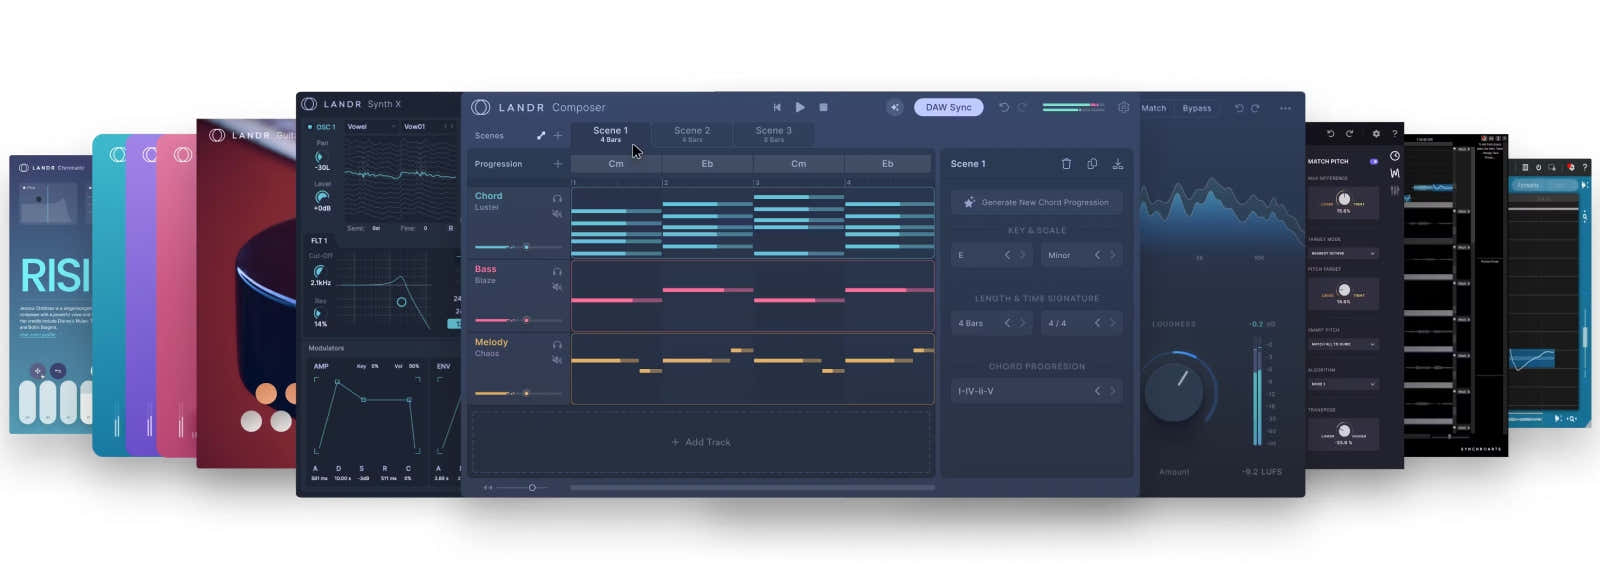Toggle the DAW Sync button
Screen dimensions: 1600x582
948,107
